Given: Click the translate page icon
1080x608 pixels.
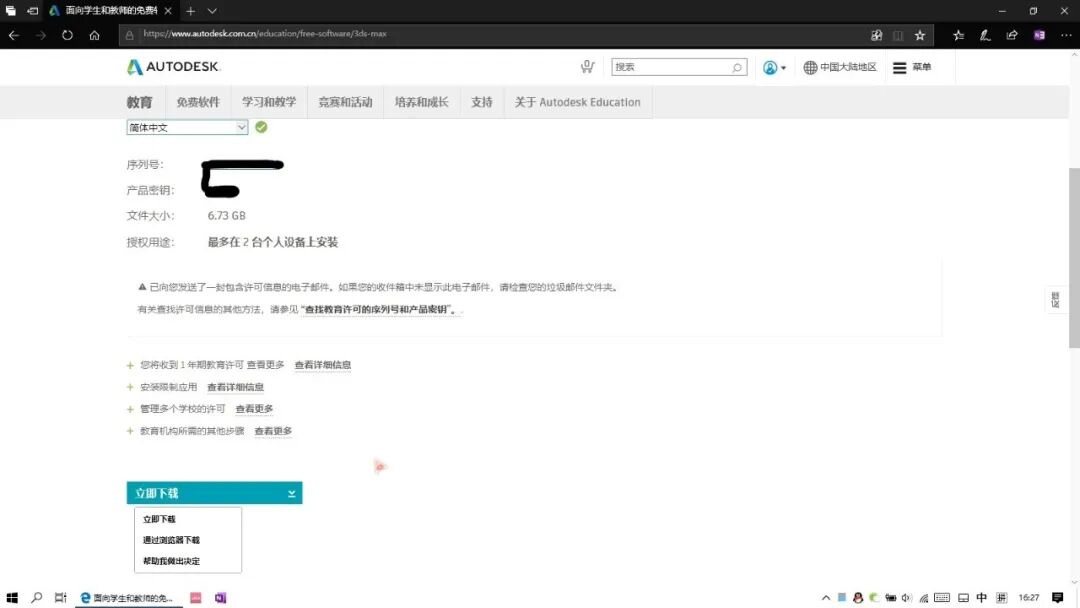Looking at the screenshot, I should [876, 35].
